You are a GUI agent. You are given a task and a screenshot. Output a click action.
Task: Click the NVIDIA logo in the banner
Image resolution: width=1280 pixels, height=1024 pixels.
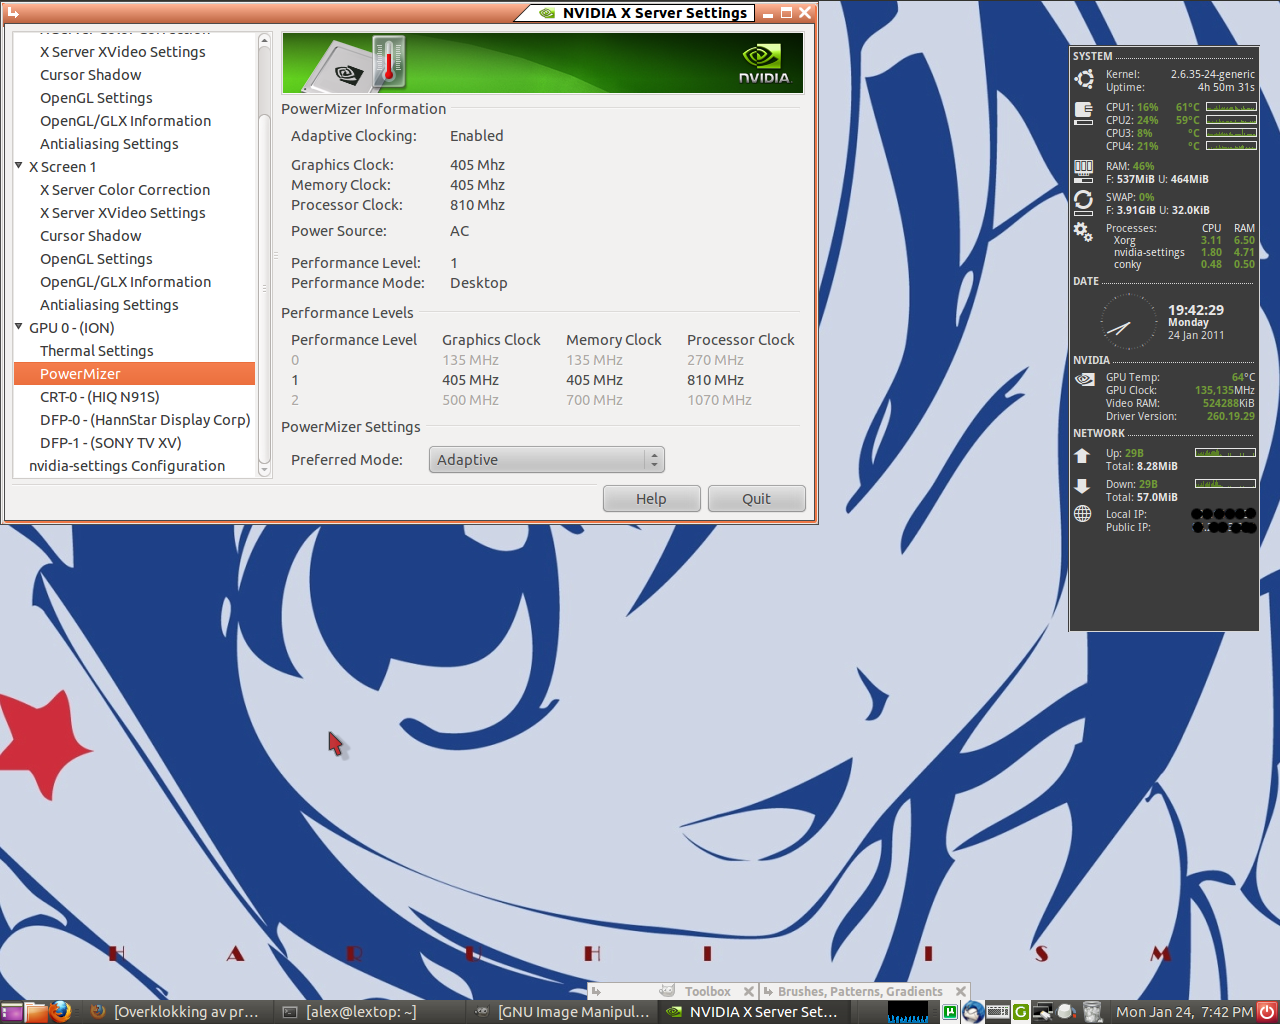click(x=764, y=63)
